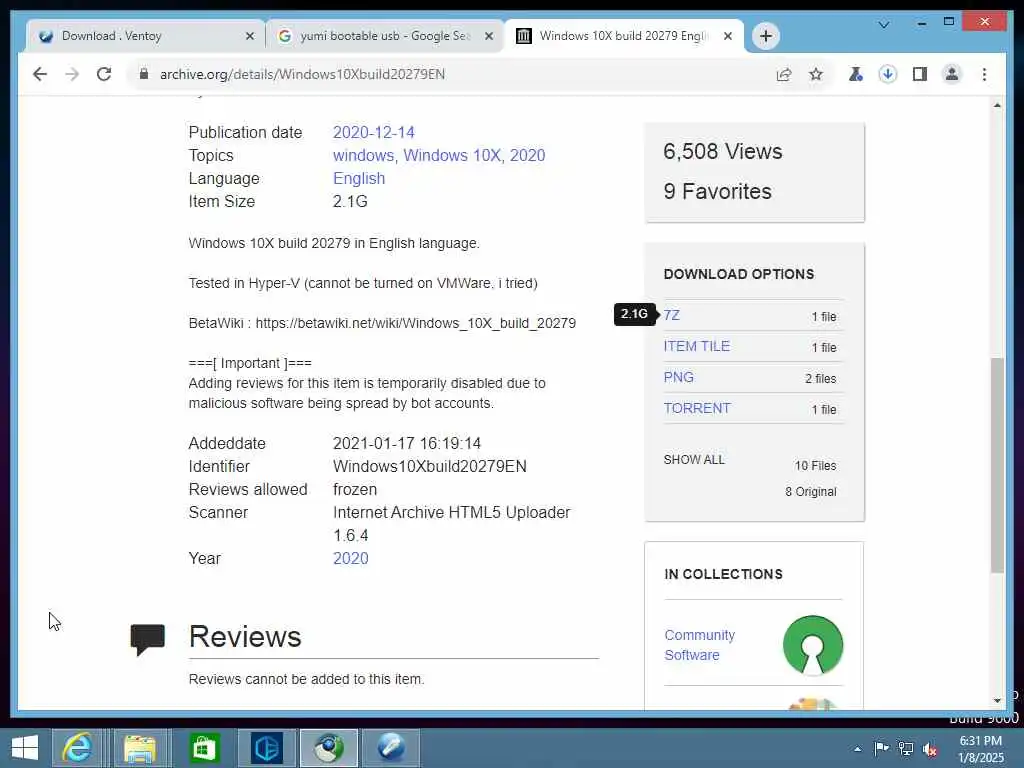Click the 9 Favorites text
1024x768 pixels.
click(717, 191)
